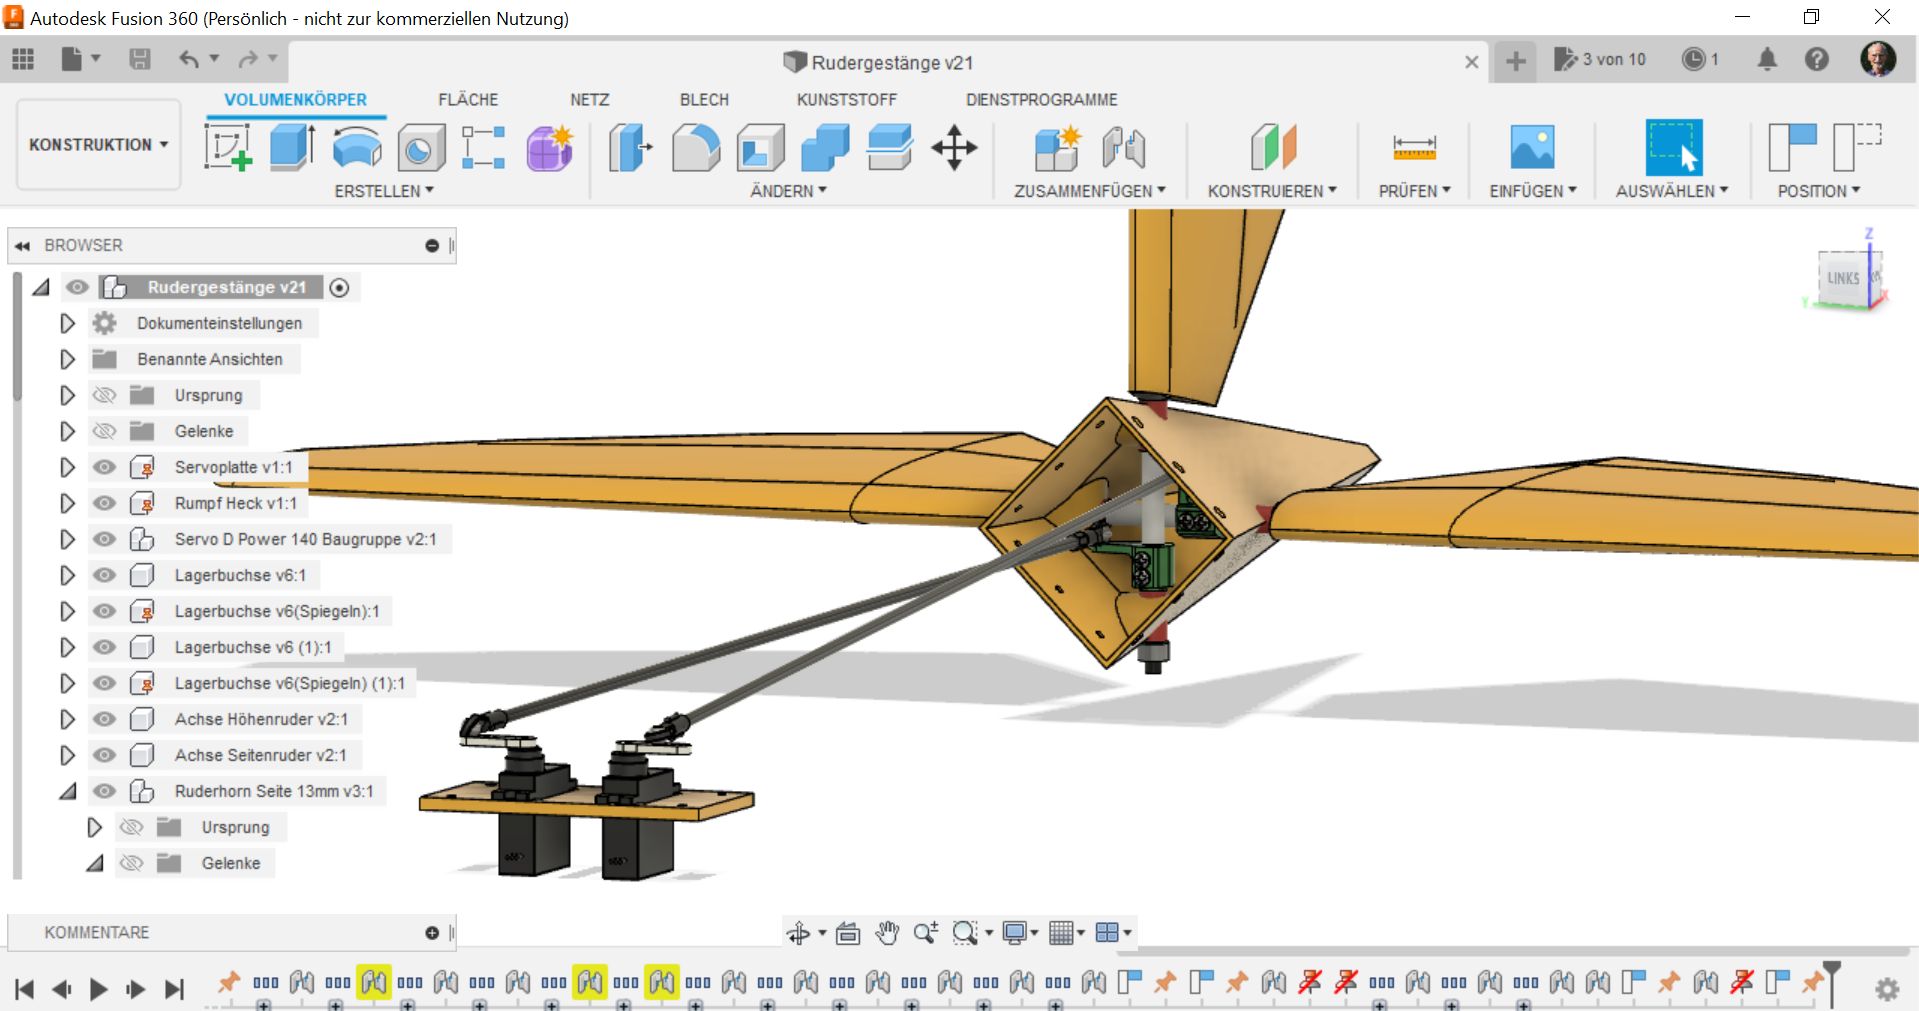The width and height of the screenshot is (1919, 1011).
Task: Open the ÄNDERN dropdown menu
Action: pyautogui.click(x=789, y=191)
